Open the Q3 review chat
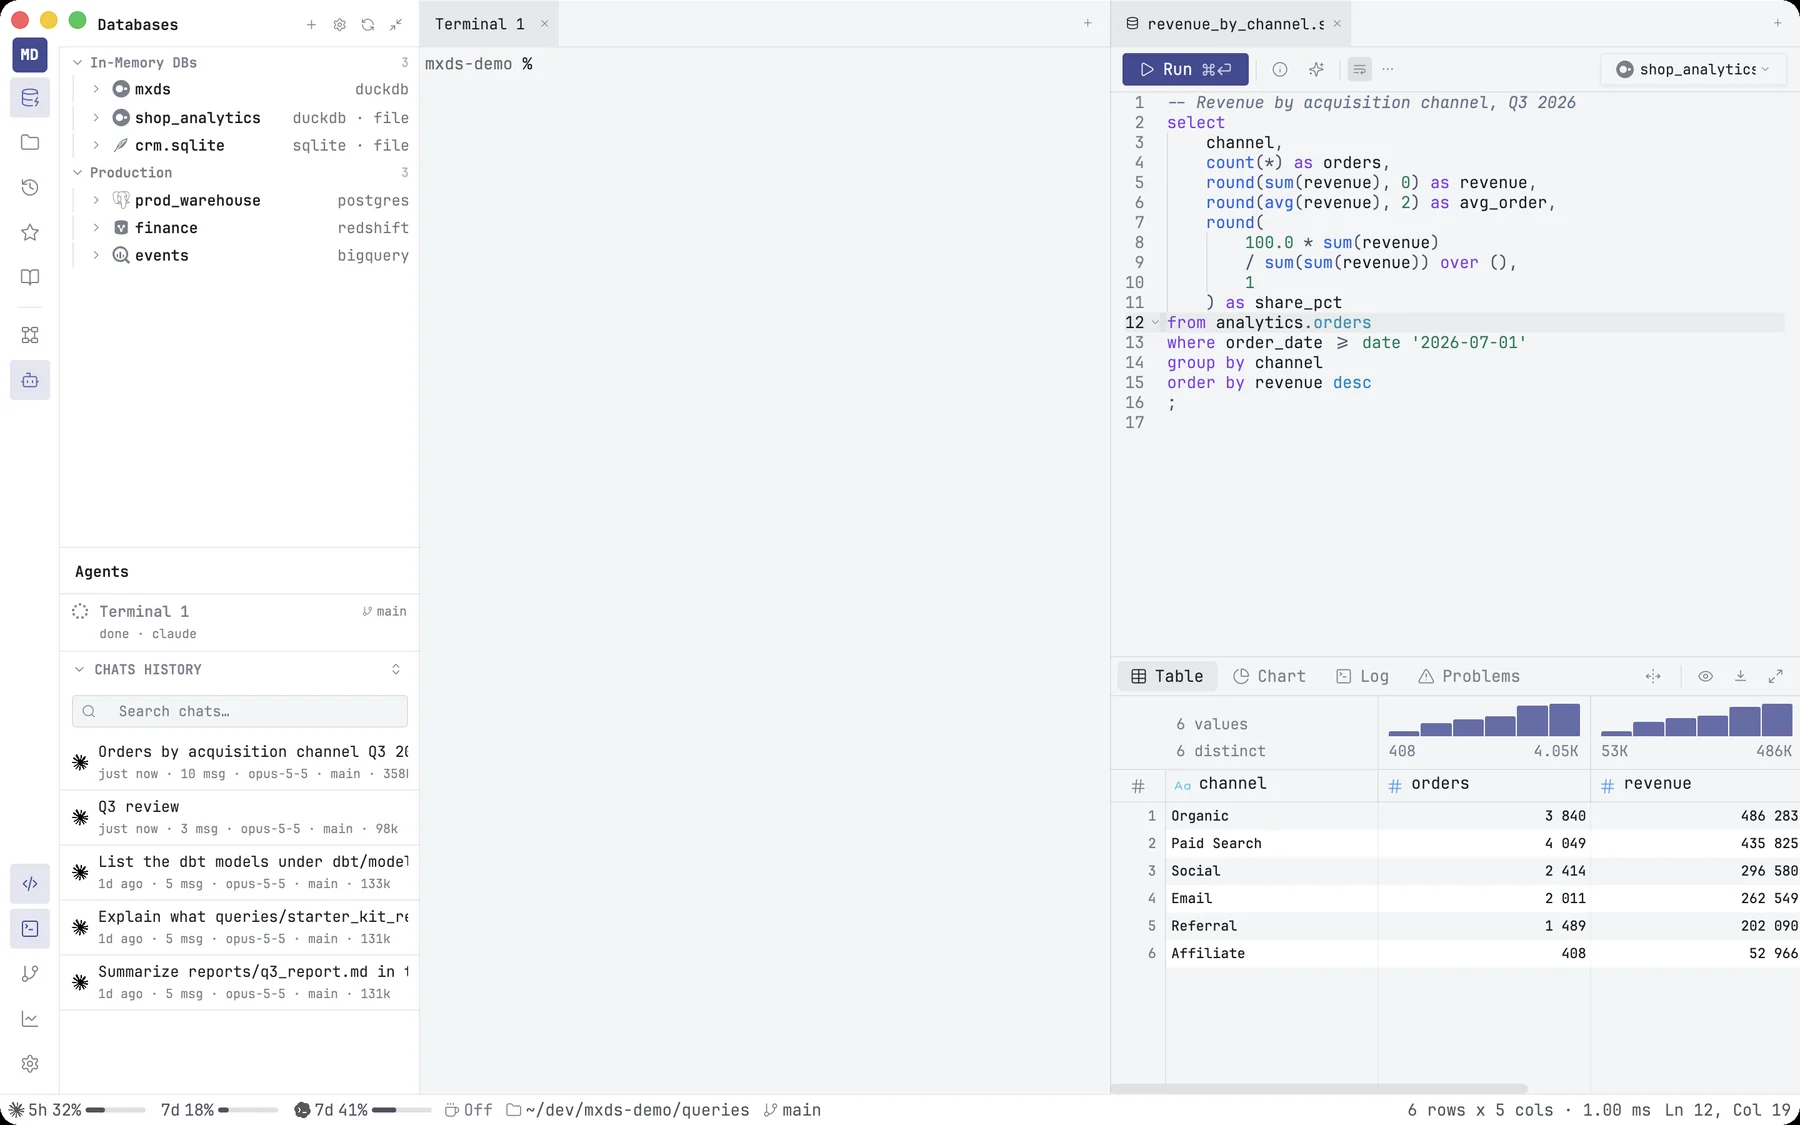This screenshot has width=1800, height=1125. click(x=240, y=817)
